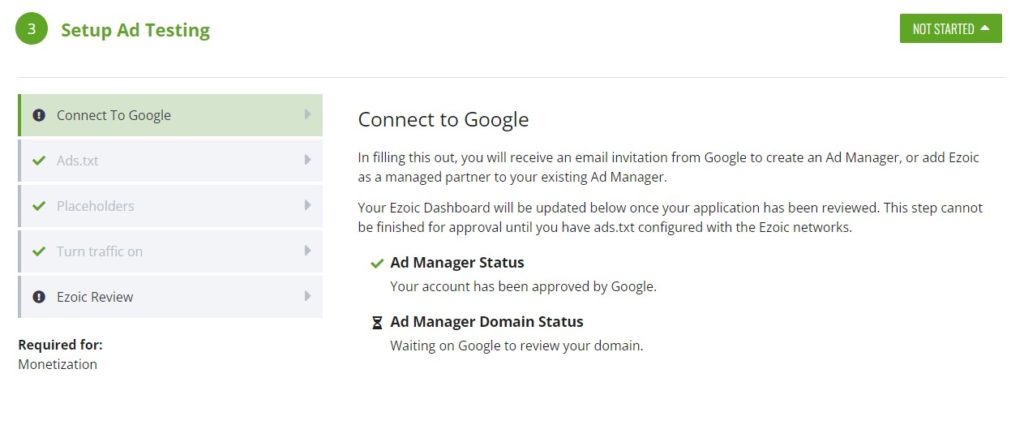Click the Connect to Google panel title
Viewport: 1024px width, 425px height.
coord(443,120)
